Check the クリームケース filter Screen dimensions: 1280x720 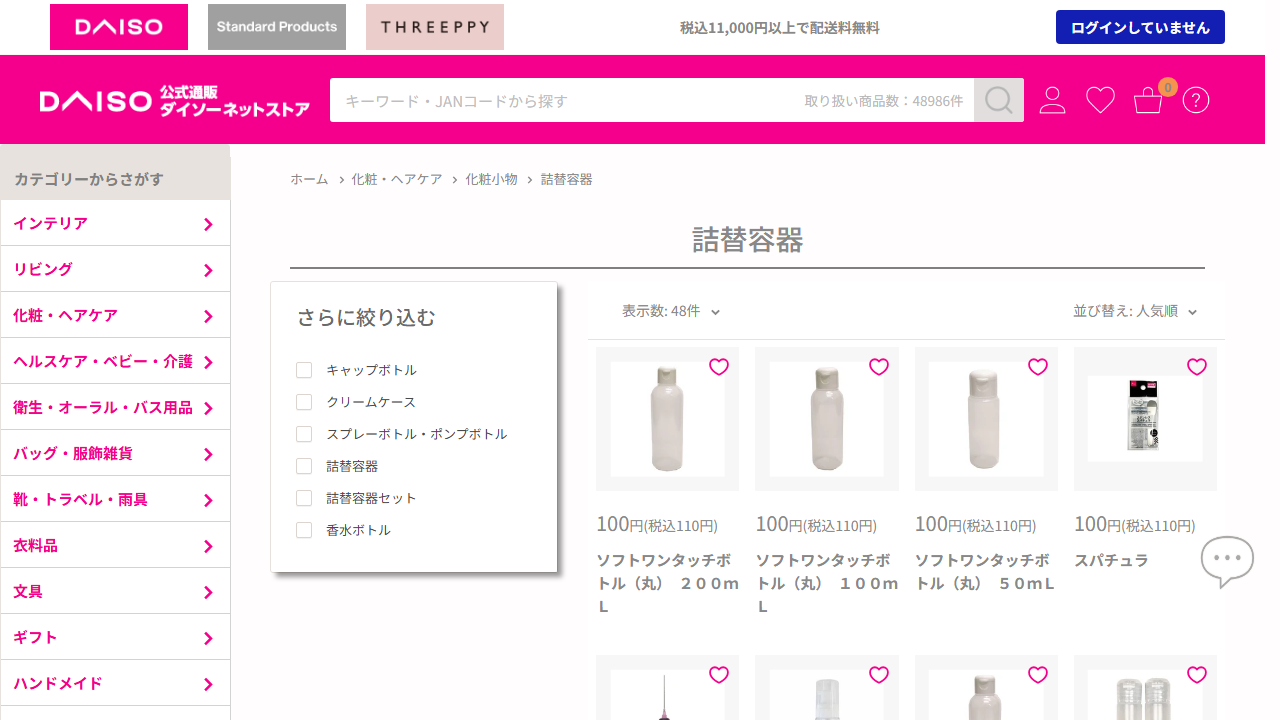click(x=304, y=402)
